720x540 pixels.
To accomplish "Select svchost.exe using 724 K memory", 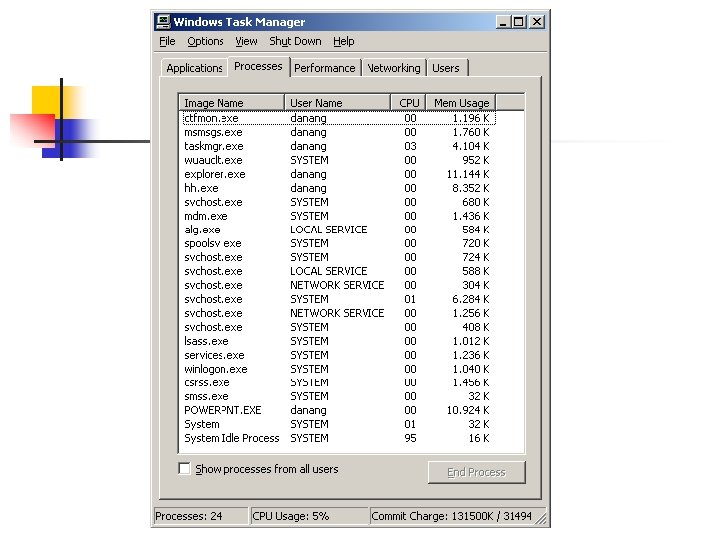I will pyautogui.click(x=339, y=257).
